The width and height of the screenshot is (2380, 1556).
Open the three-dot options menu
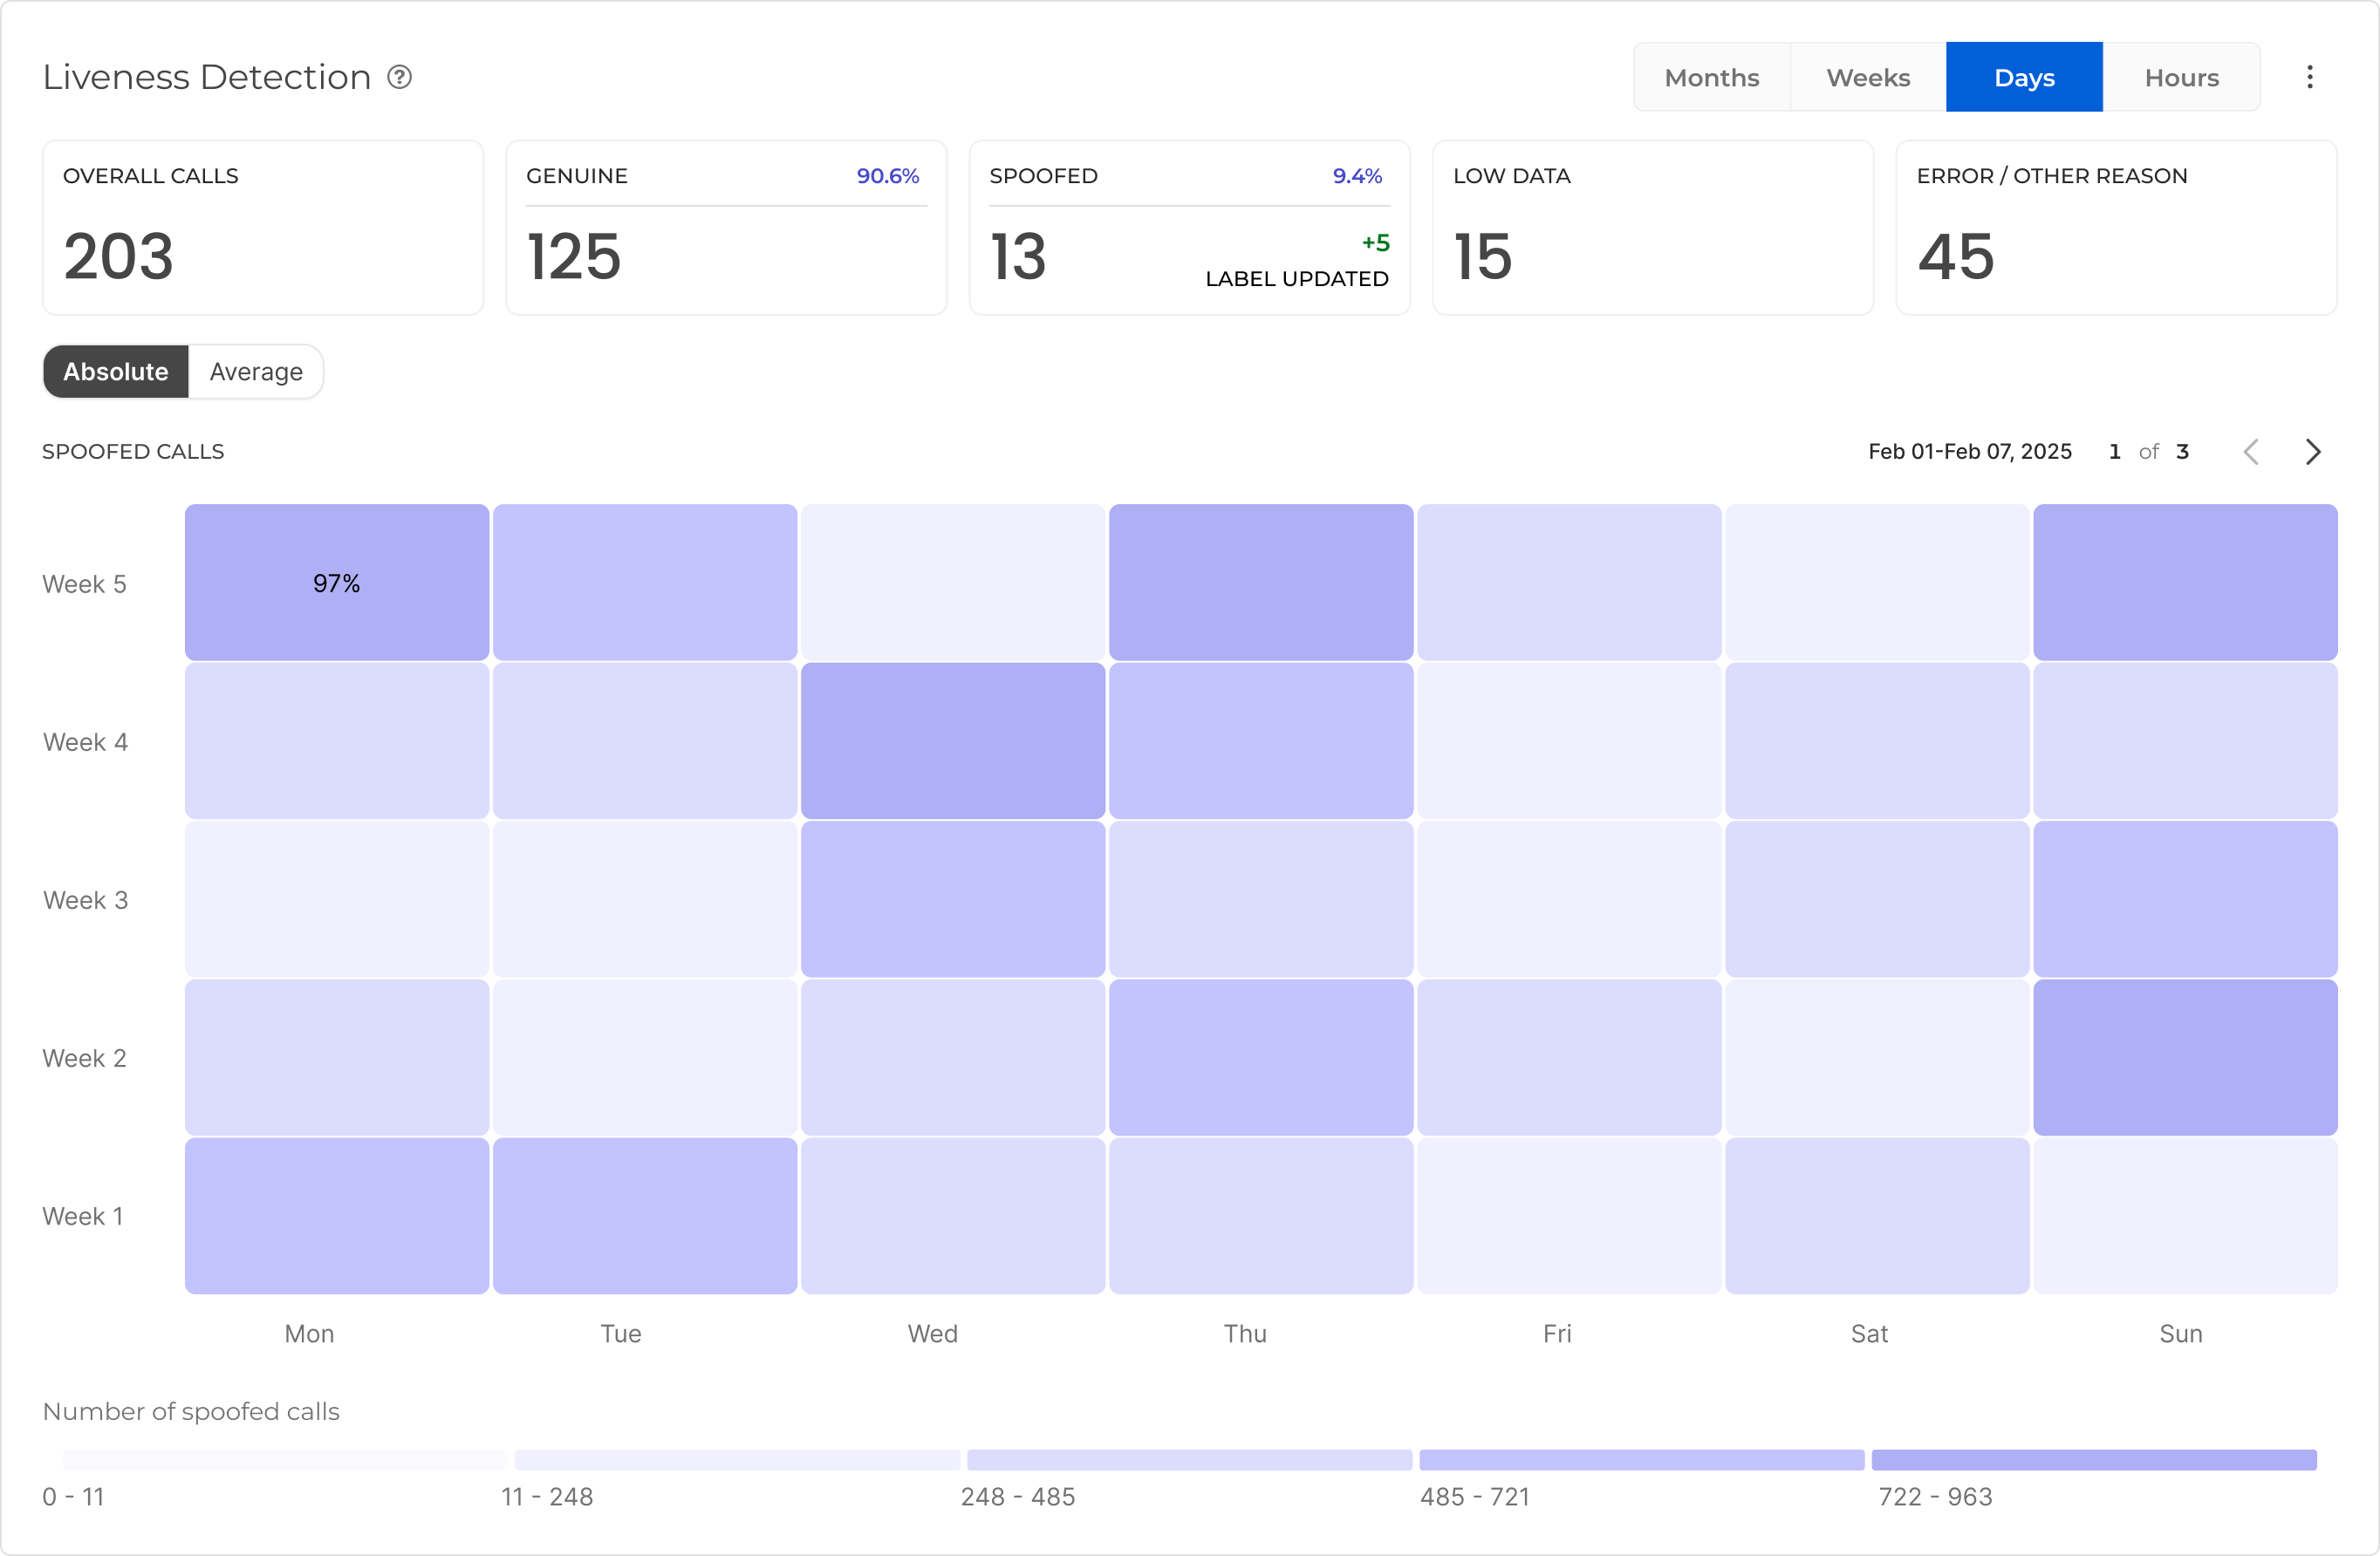coord(2309,77)
